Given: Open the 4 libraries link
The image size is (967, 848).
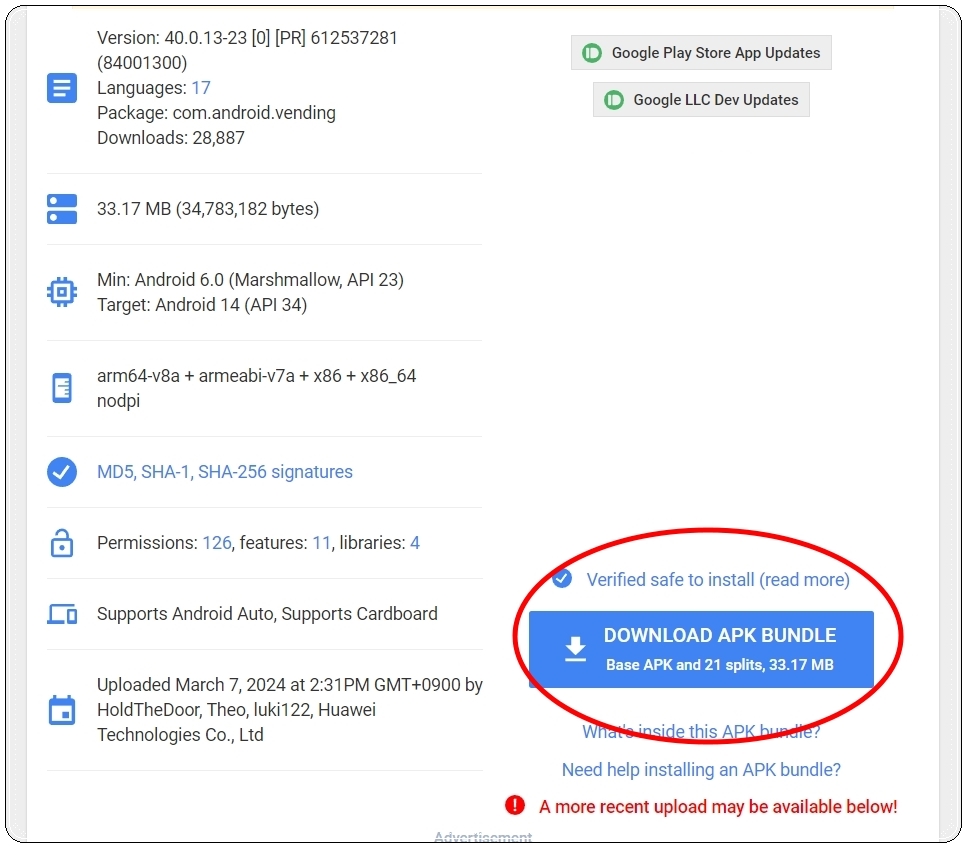Looking at the screenshot, I should click(415, 543).
